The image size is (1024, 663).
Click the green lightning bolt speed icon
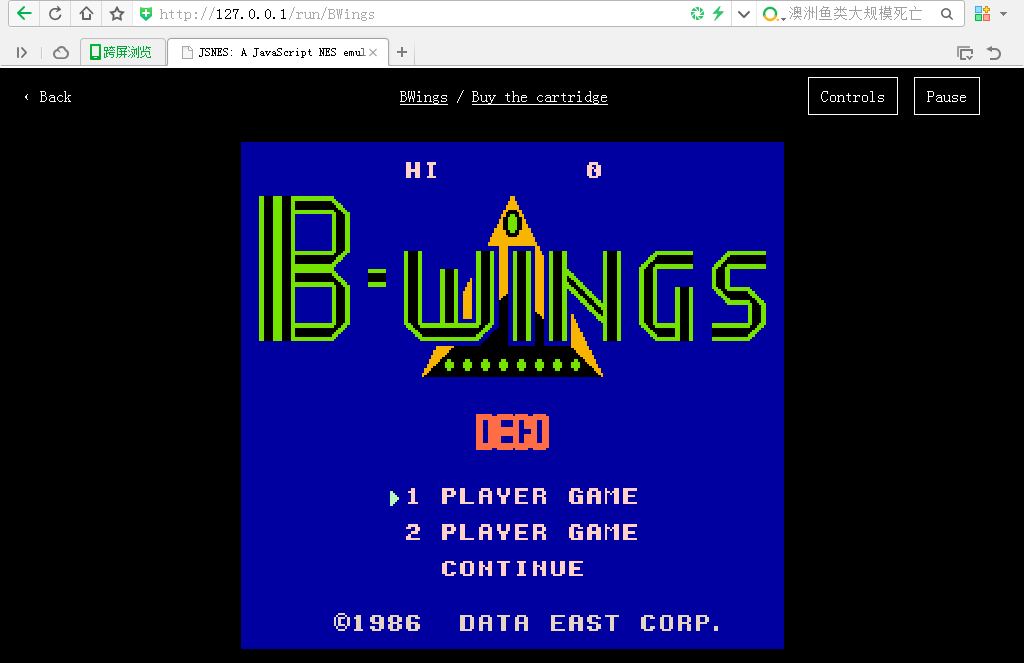pos(718,14)
